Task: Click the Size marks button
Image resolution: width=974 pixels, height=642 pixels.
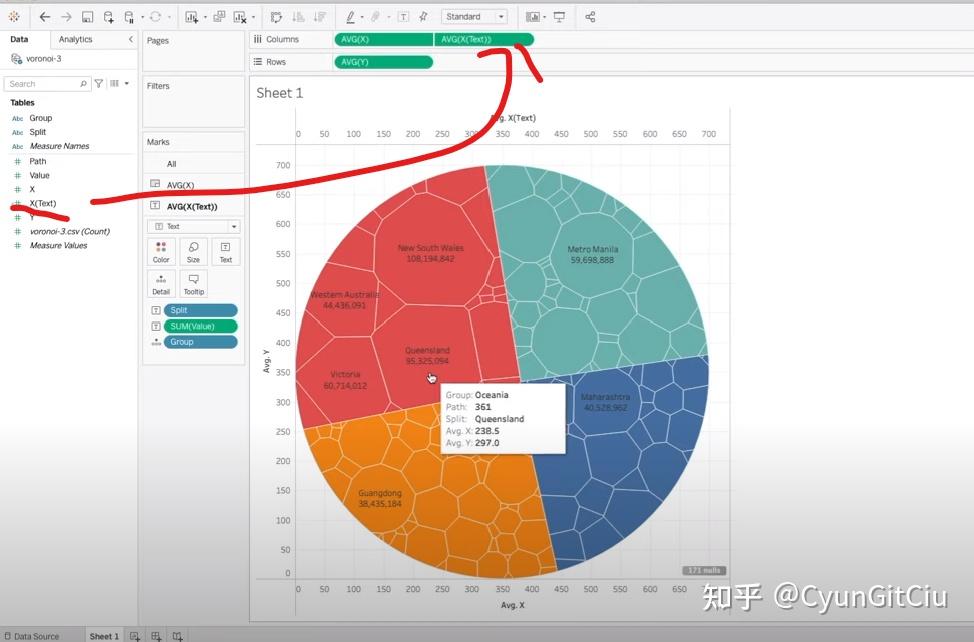Action: coord(193,252)
